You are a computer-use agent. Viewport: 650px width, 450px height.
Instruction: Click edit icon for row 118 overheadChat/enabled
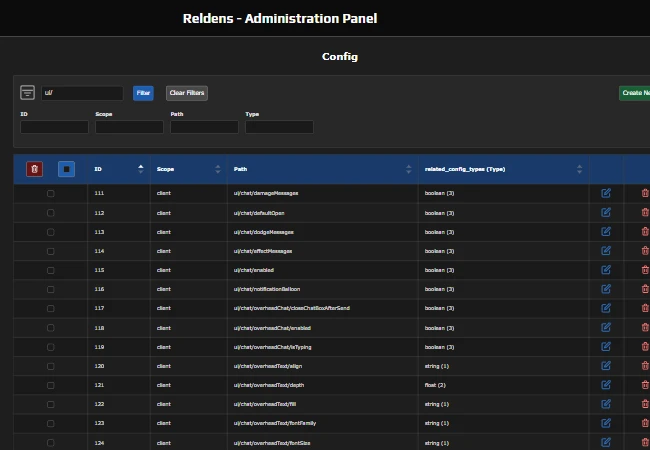click(606, 328)
